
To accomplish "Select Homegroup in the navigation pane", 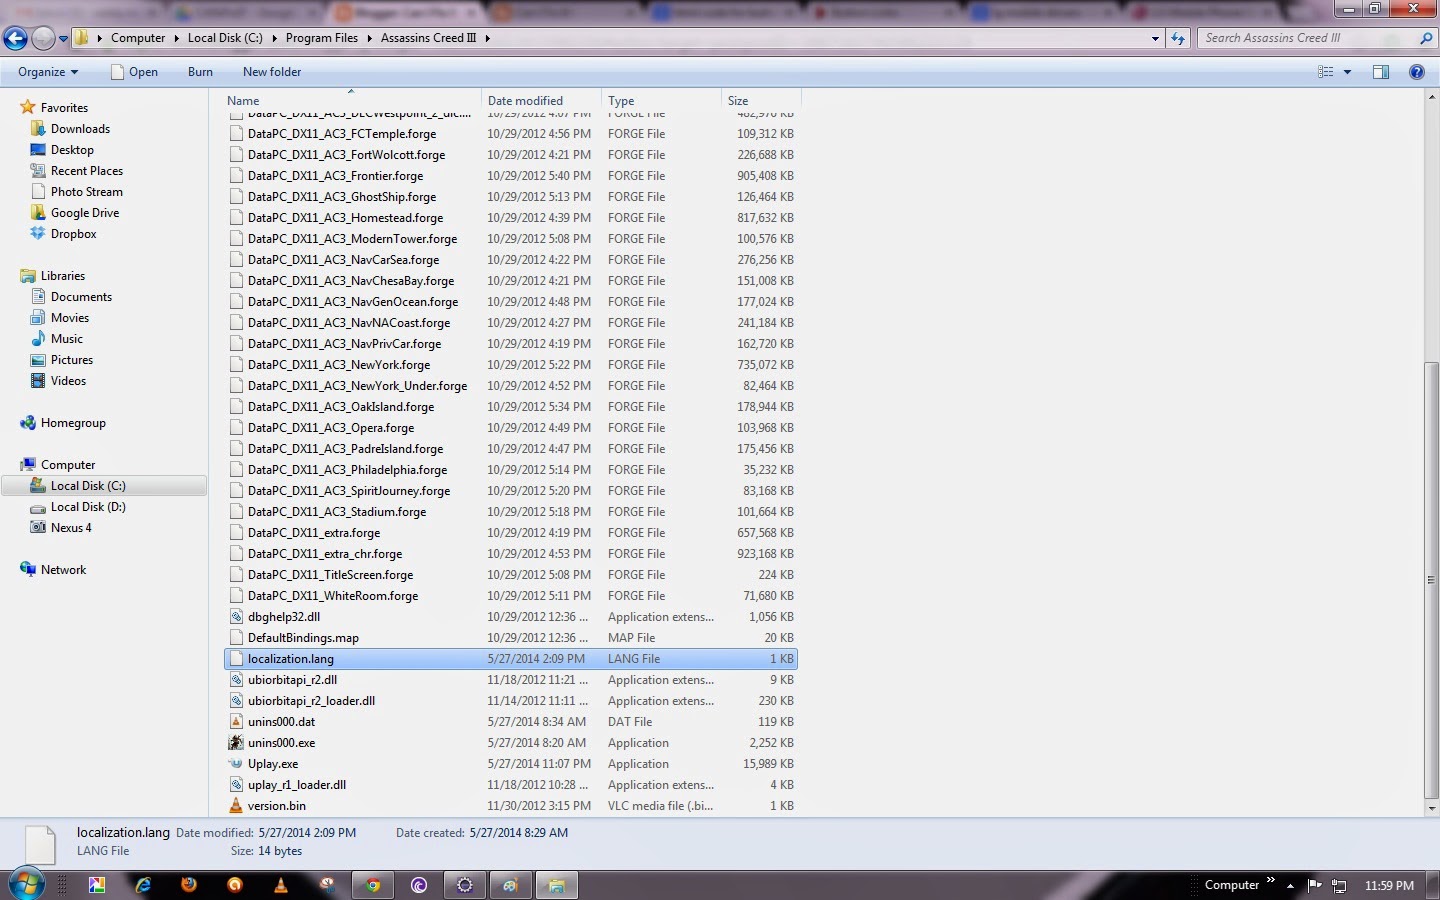I will click(72, 423).
